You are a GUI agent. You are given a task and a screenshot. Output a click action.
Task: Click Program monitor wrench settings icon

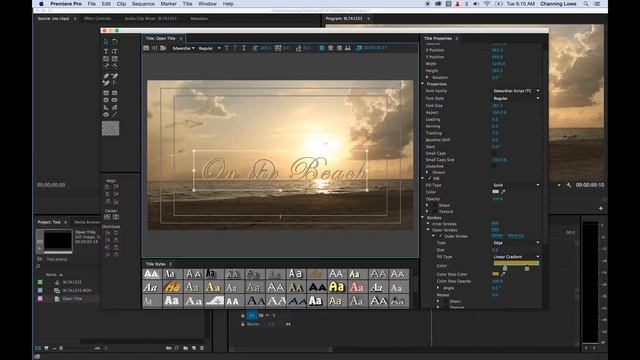(569, 185)
